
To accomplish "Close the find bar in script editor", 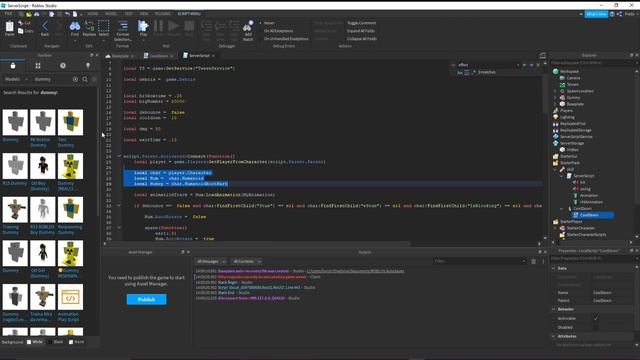I will point(538,65).
